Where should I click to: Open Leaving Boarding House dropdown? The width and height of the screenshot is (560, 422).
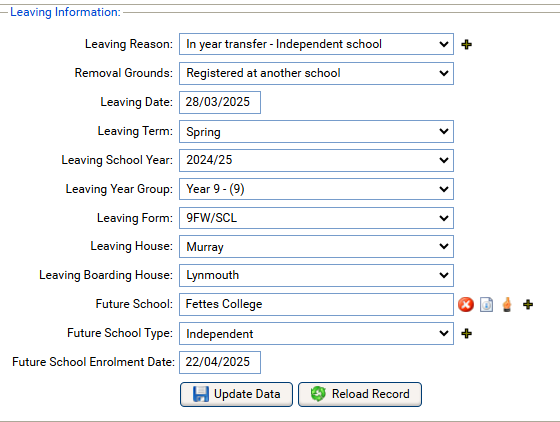(x=316, y=275)
